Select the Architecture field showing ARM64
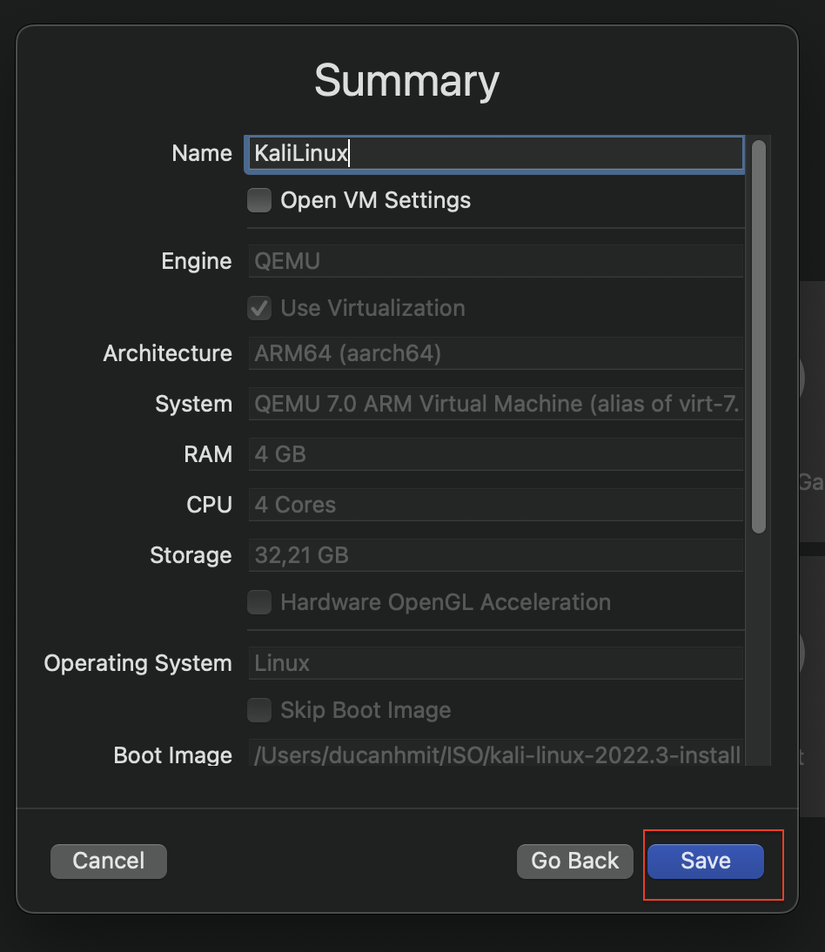The width and height of the screenshot is (825, 952). 494,353
